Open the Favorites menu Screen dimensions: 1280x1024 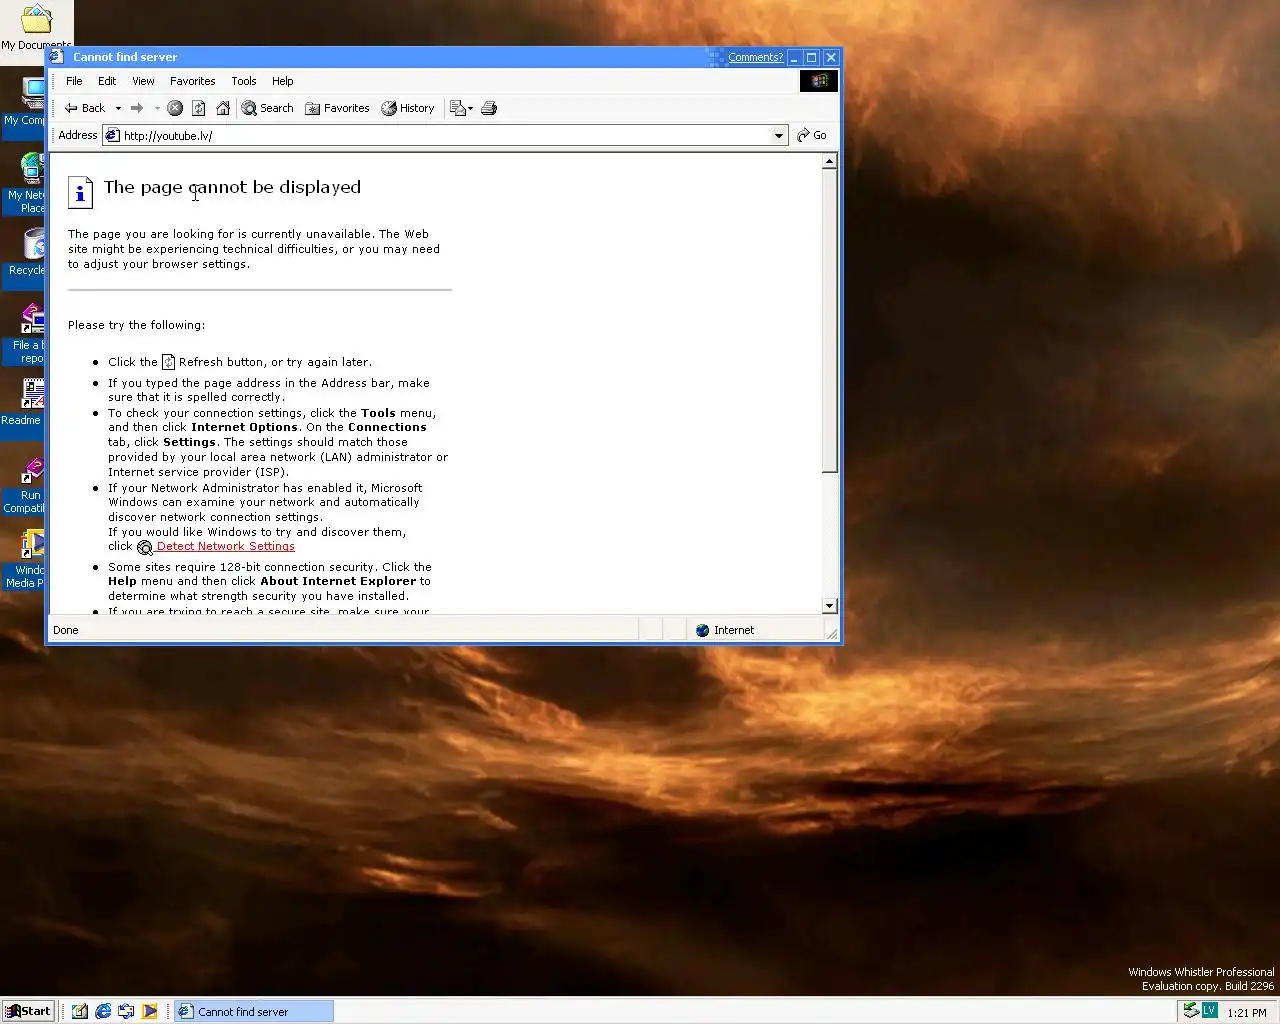tap(192, 81)
